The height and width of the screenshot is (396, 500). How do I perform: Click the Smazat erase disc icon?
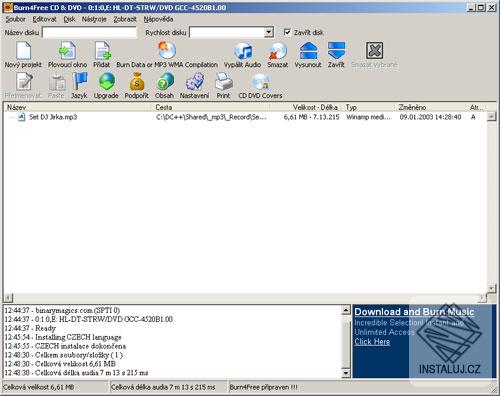pyautogui.click(x=278, y=51)
